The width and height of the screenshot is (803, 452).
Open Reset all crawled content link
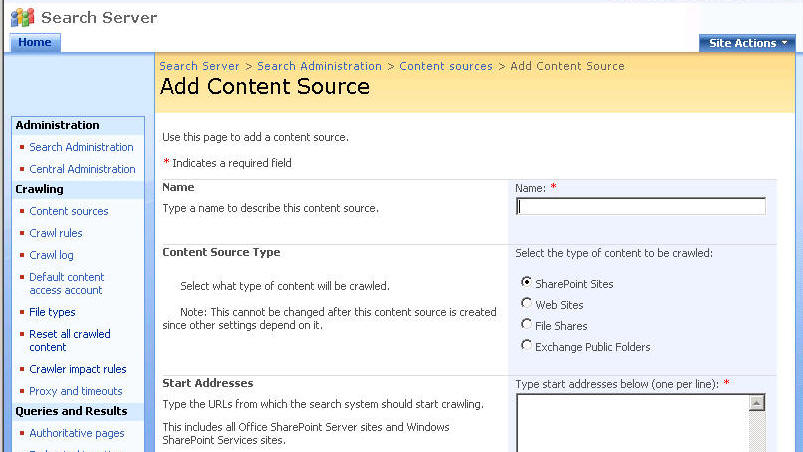coord(70,340)
